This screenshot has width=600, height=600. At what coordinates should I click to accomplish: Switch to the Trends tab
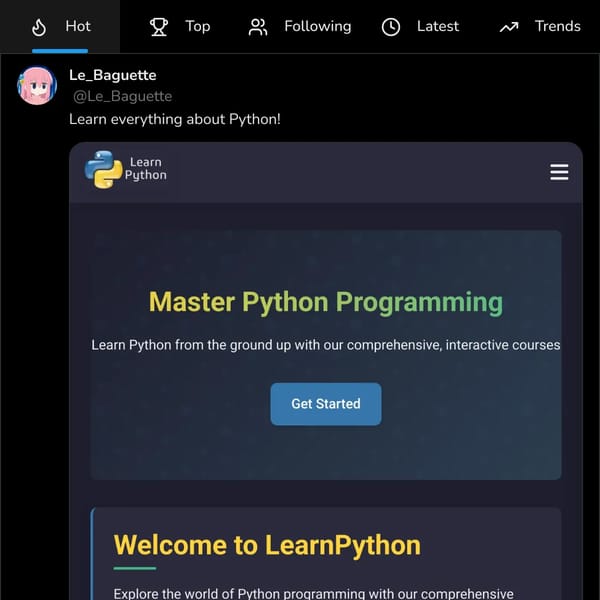pos(540,26)
